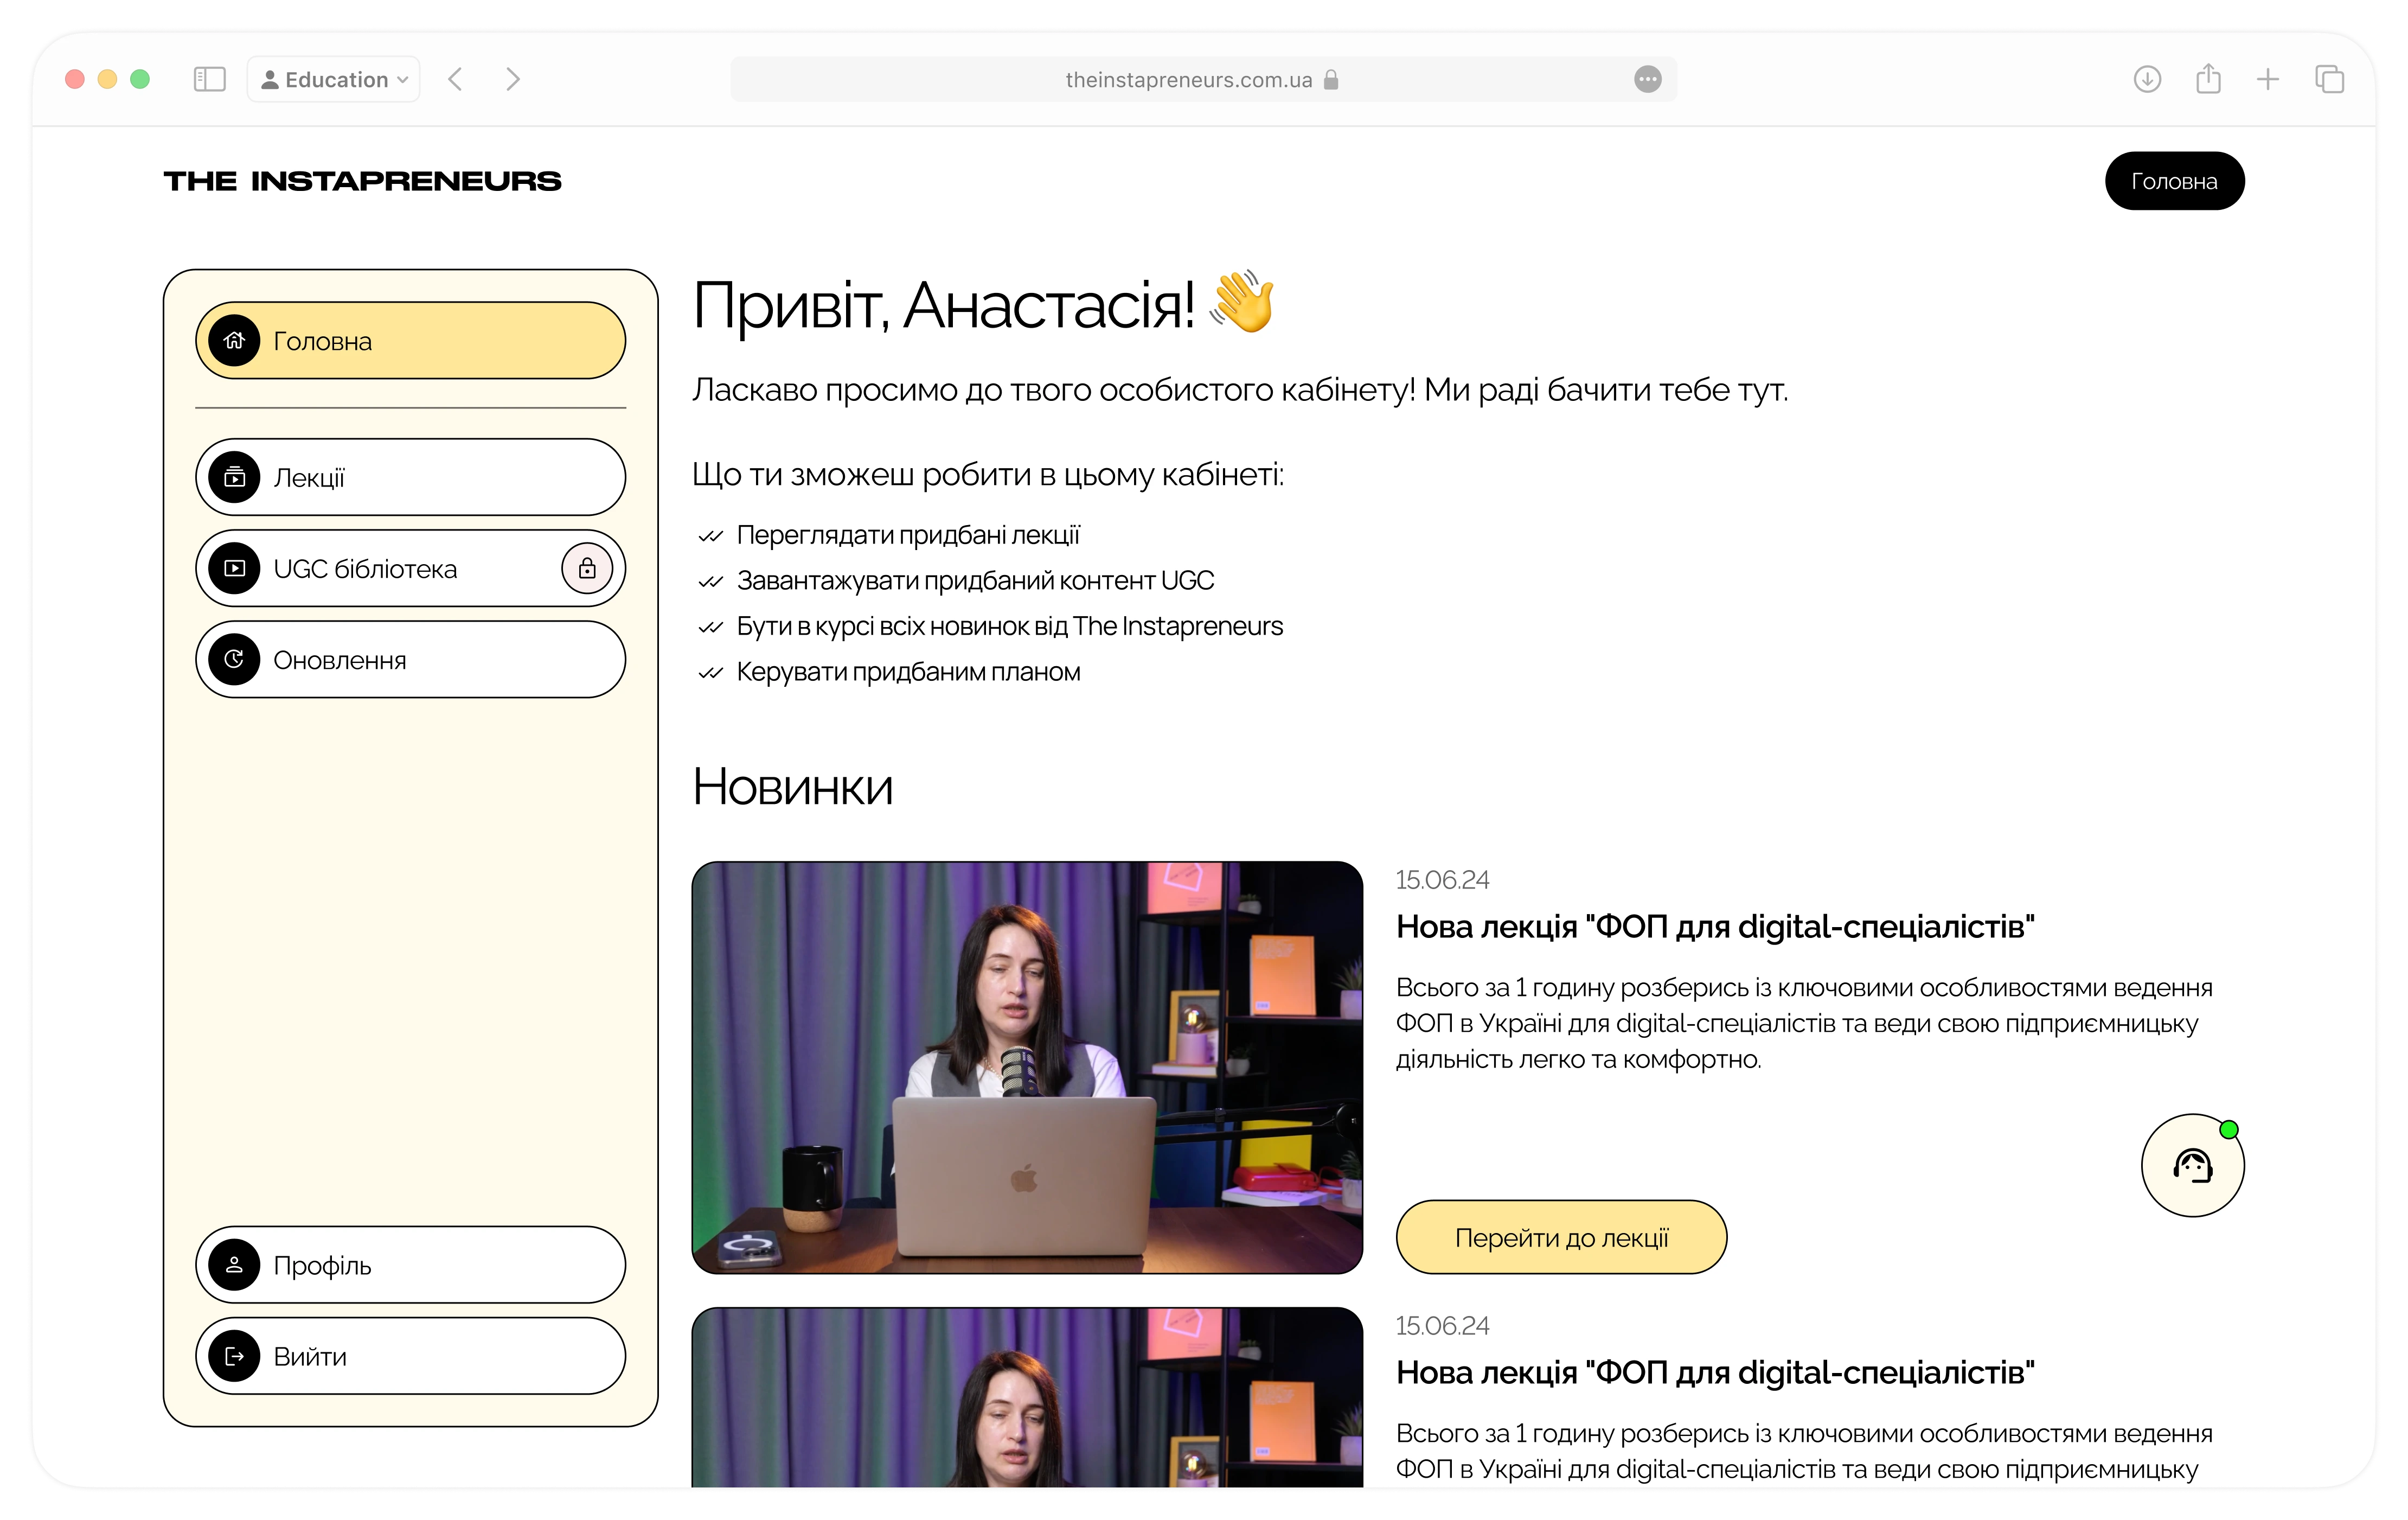Open the browser downloads icon

click(2146, 79)
